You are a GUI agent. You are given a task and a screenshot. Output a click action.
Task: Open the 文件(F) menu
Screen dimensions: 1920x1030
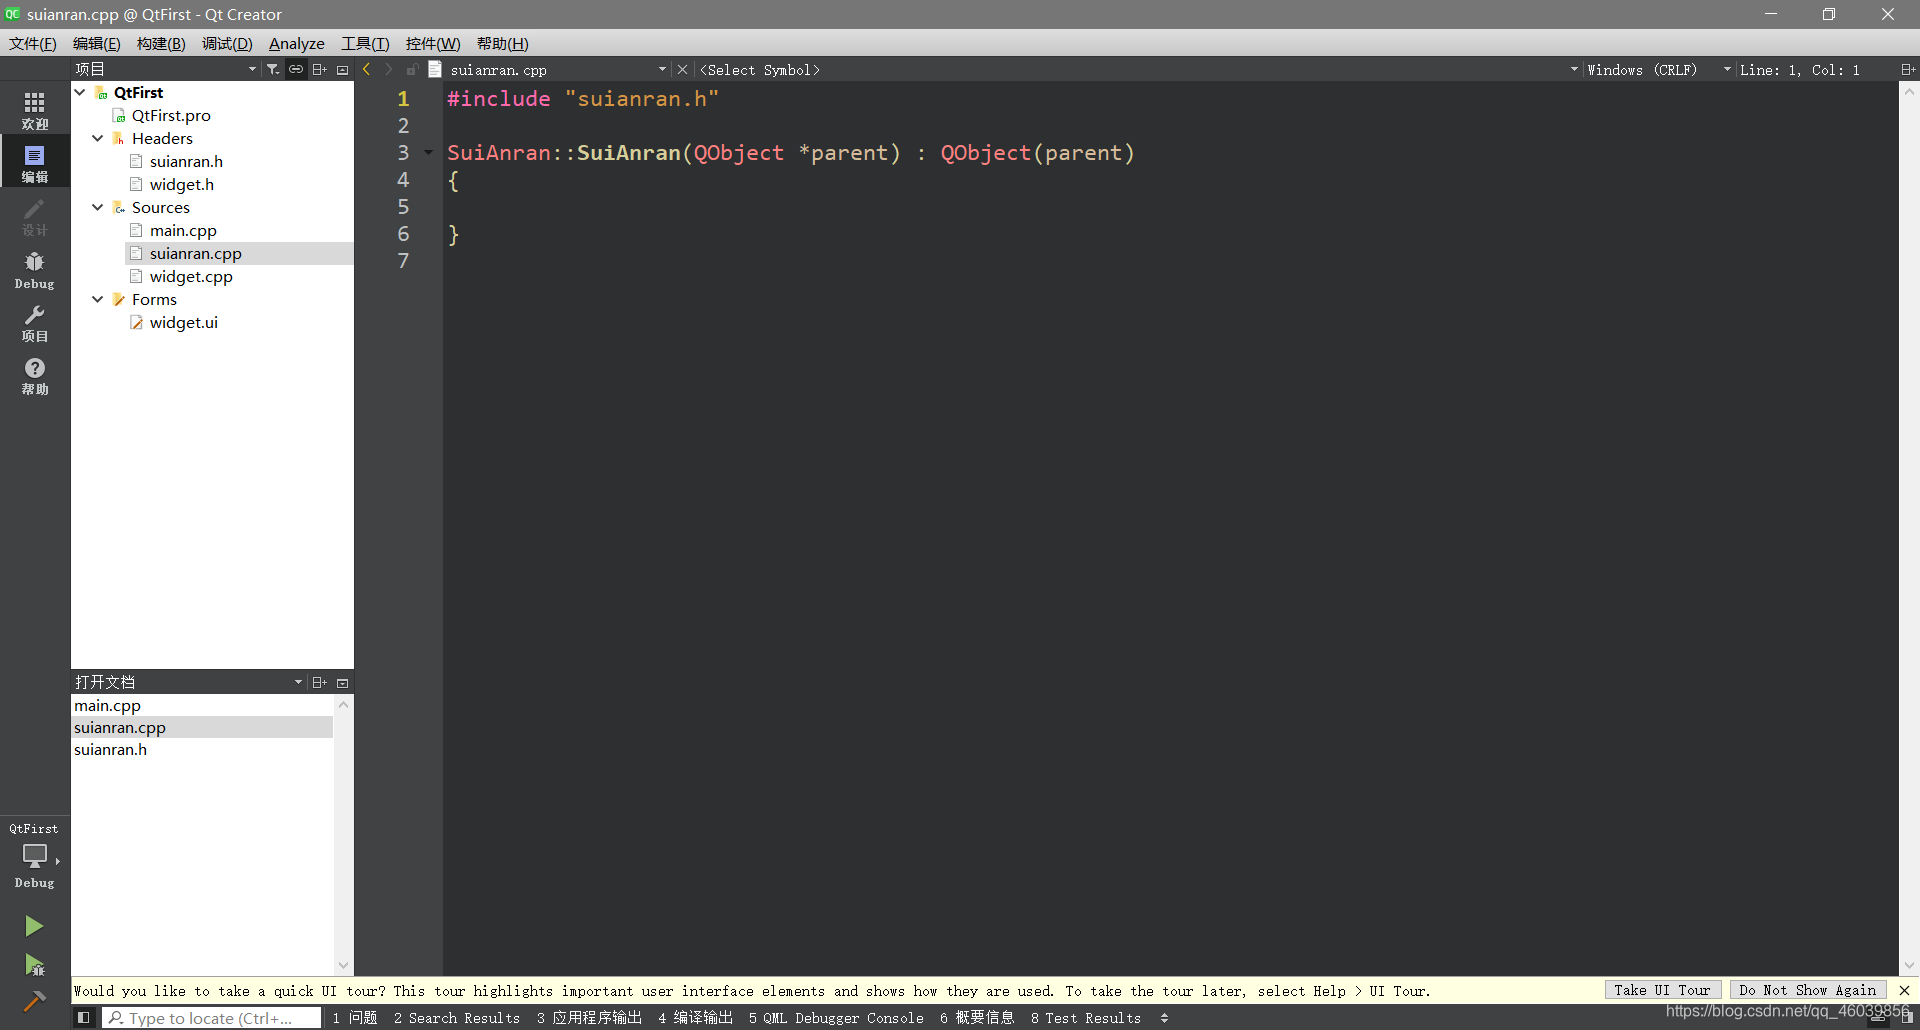(x=33, y=43)
